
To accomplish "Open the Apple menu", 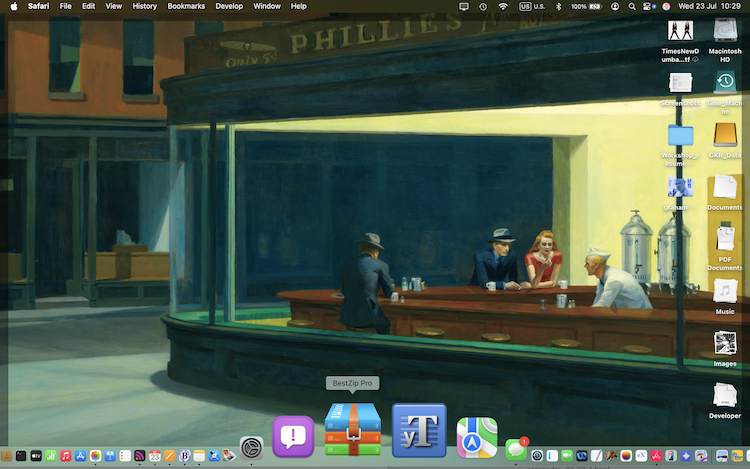I will click(14, 6).
